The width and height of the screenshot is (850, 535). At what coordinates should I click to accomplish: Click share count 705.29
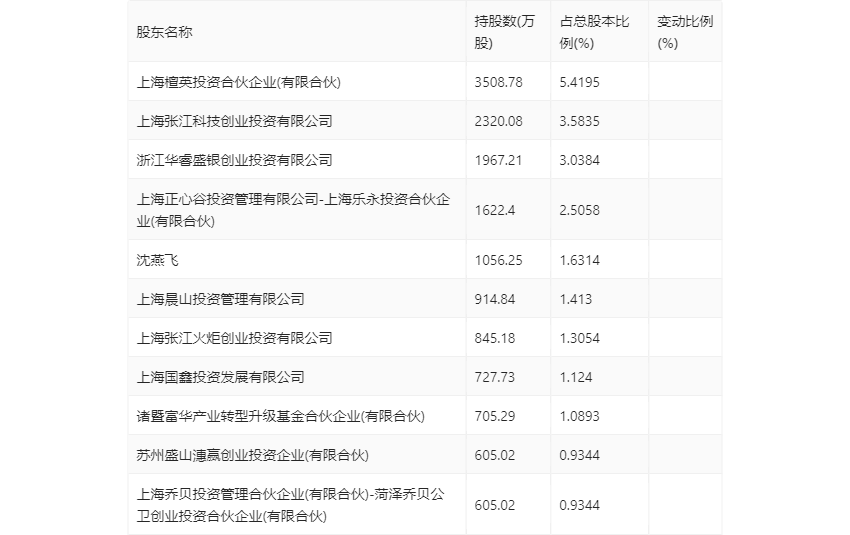(x=495, y=416)
